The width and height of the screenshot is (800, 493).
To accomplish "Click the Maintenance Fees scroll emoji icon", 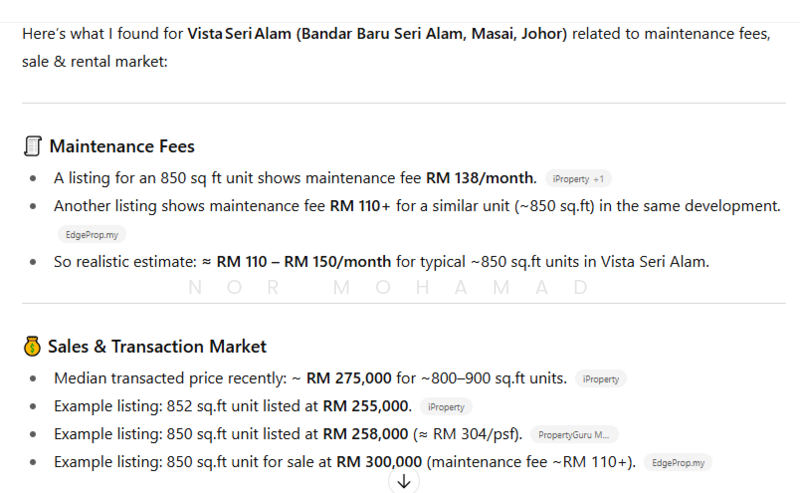I will point(33,147).
